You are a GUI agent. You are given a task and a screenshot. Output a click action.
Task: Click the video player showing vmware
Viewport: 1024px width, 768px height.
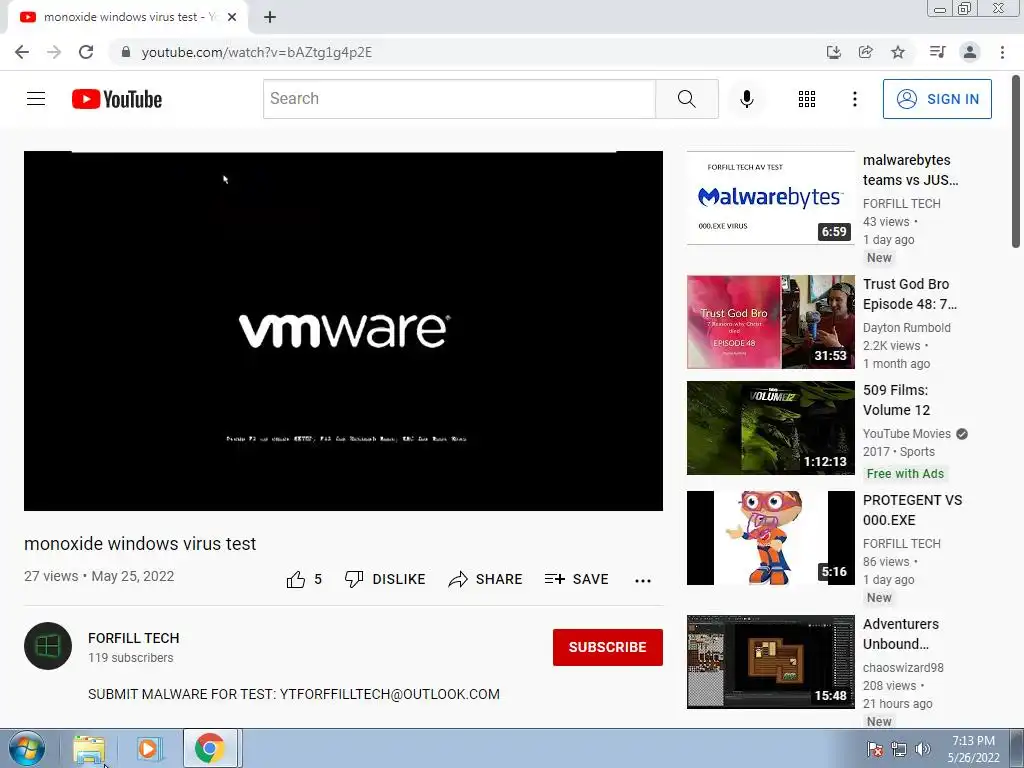coord(344,330)
